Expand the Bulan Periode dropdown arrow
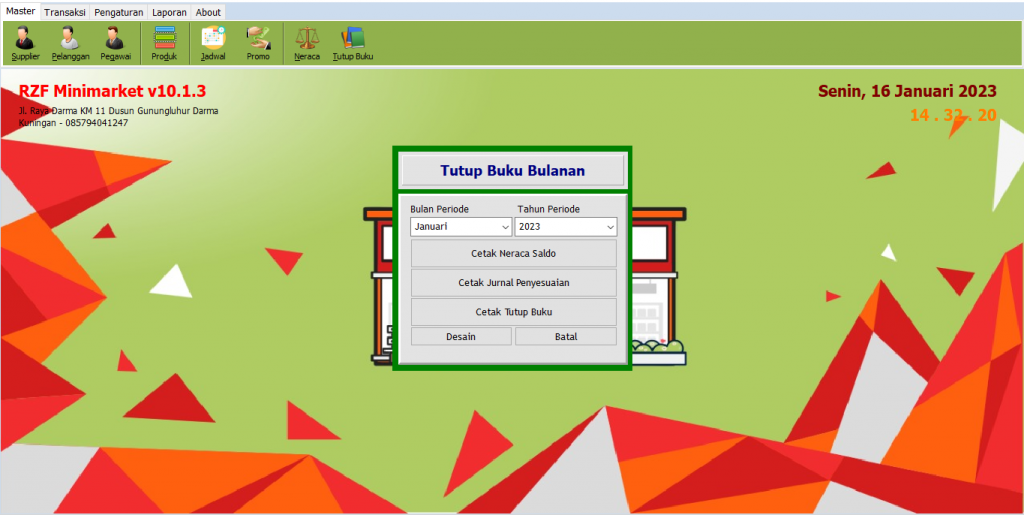1024x515 pixels. [x=505, y=227]
